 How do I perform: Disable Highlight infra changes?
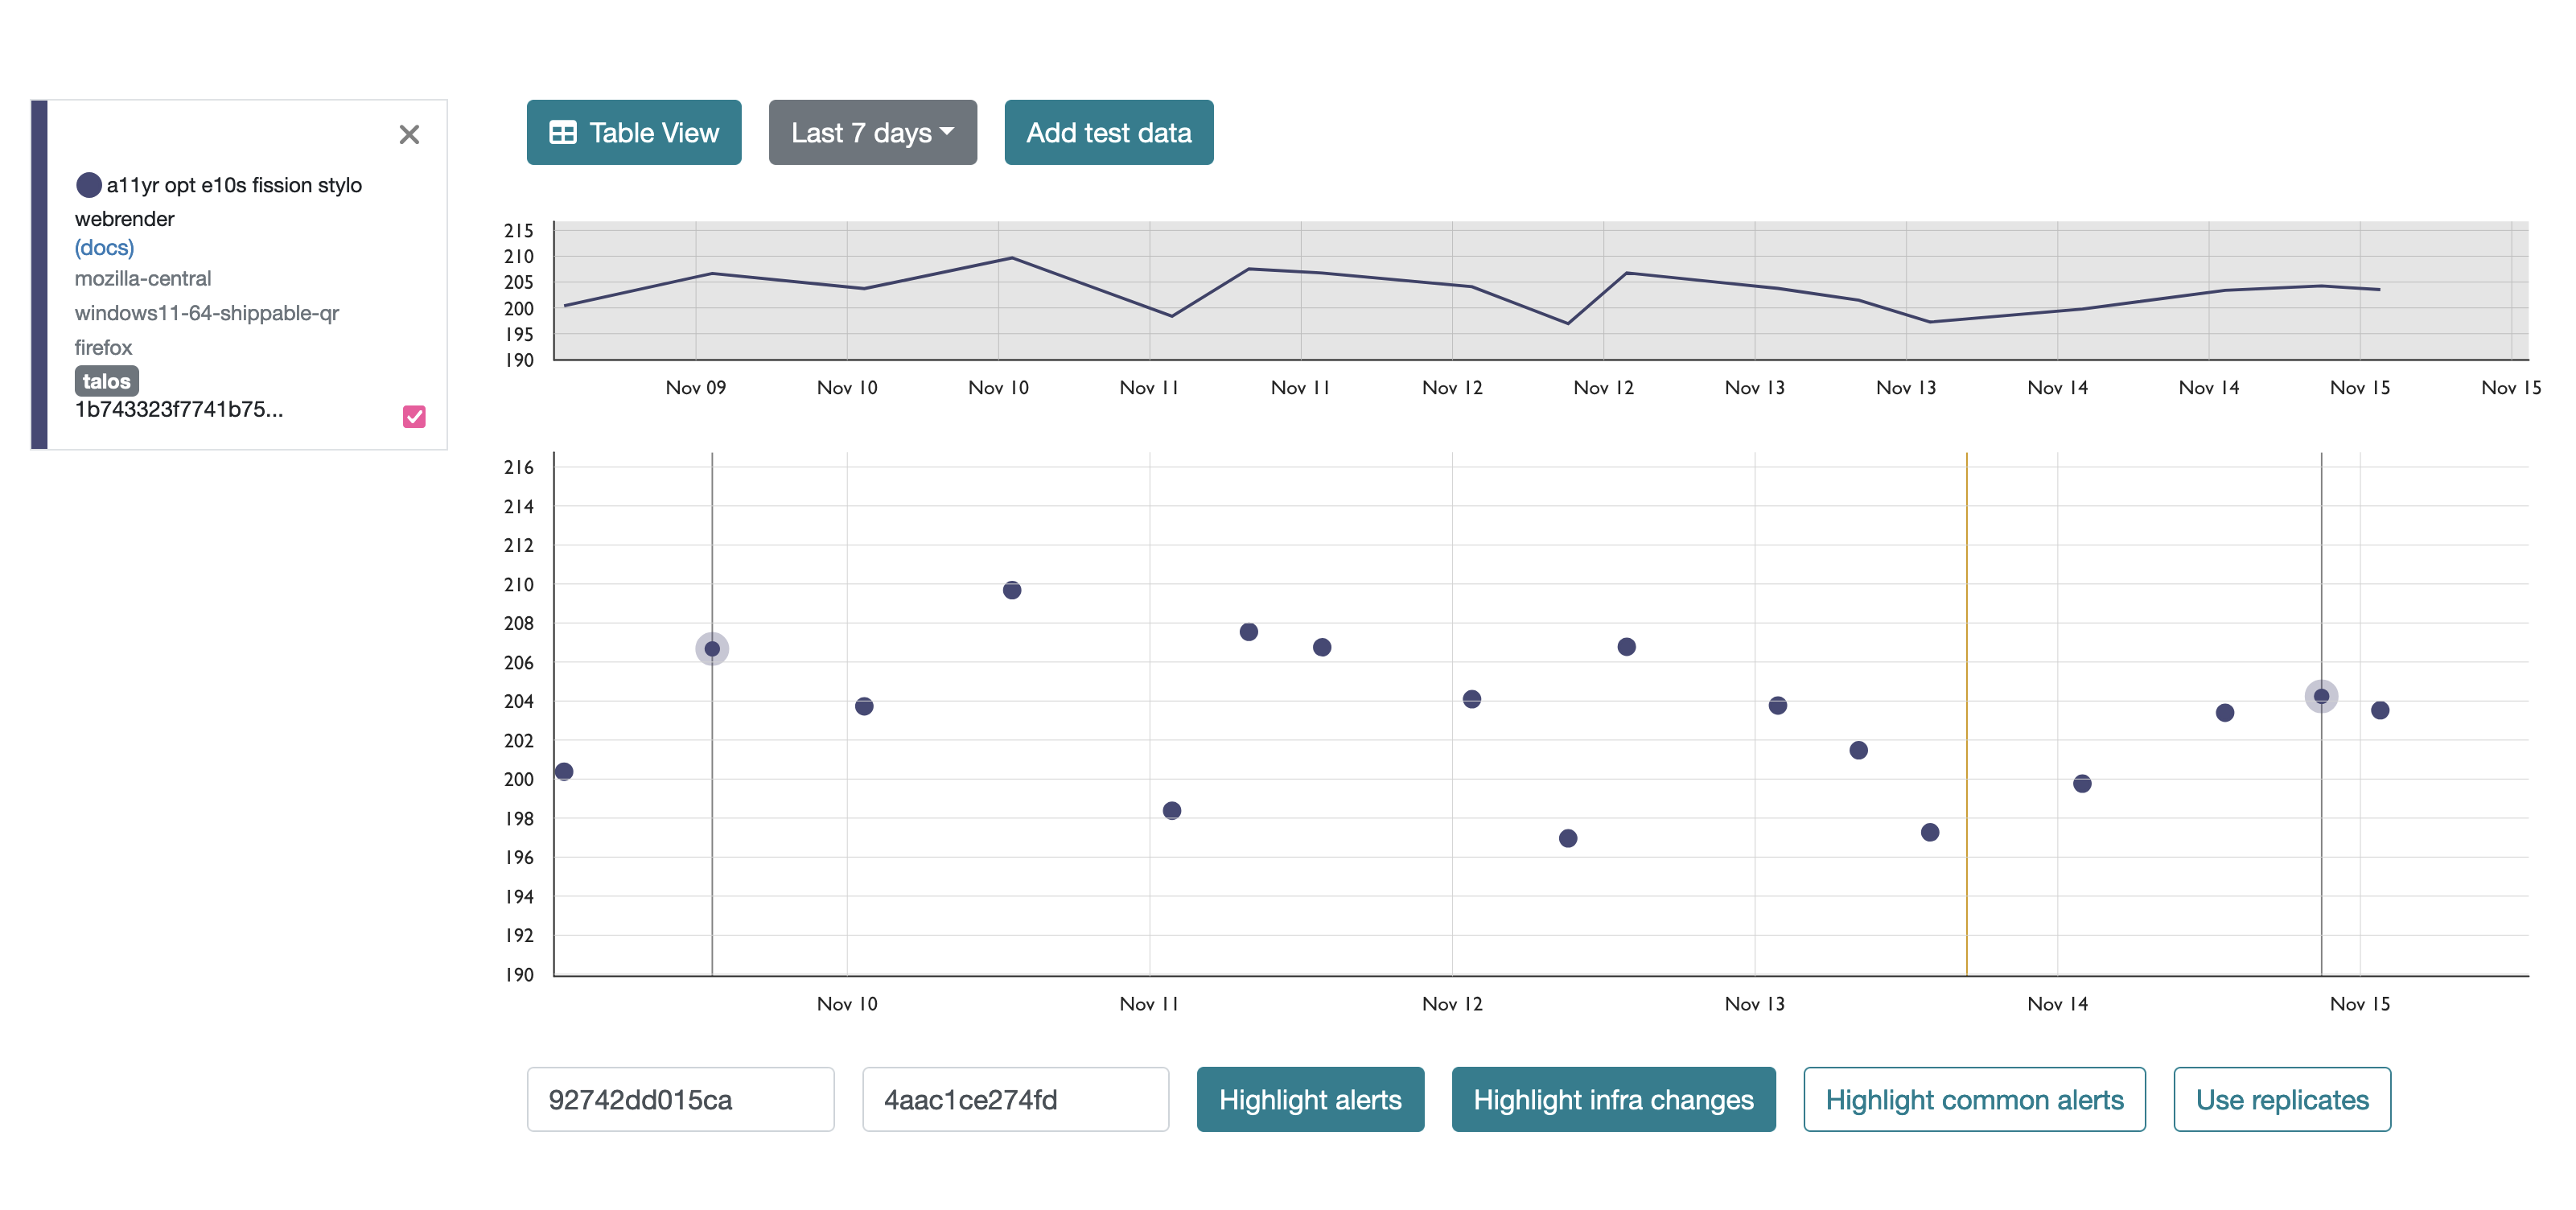click(x=1612, y=1099)
